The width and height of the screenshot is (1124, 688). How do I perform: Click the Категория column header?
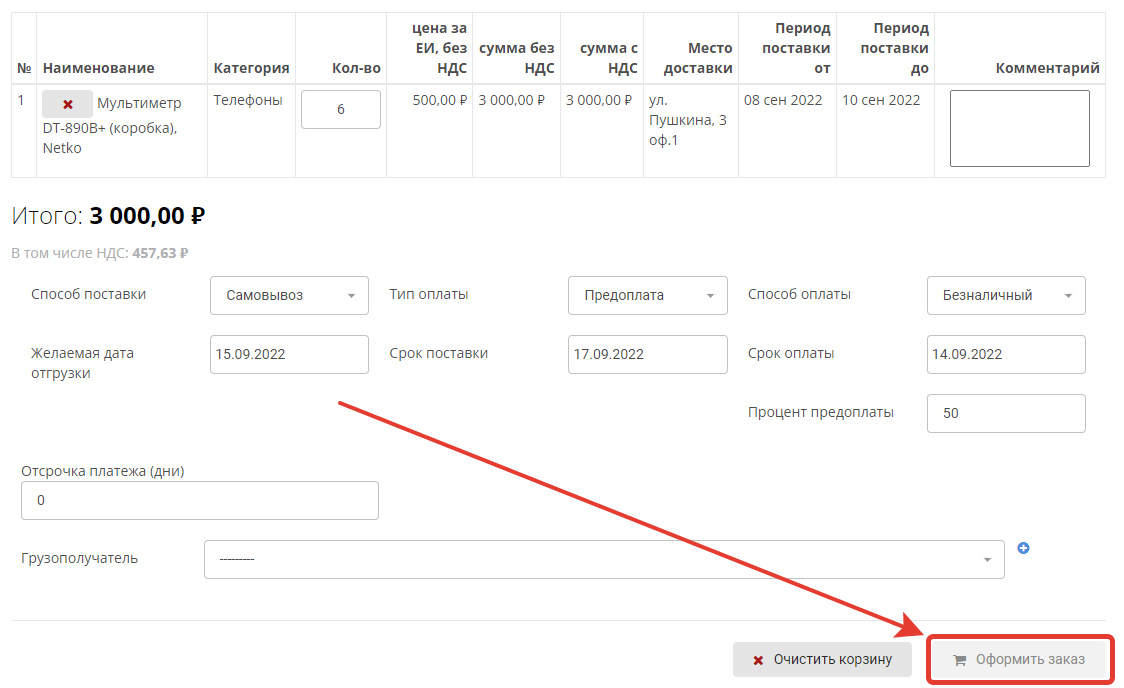pos(251,68)
